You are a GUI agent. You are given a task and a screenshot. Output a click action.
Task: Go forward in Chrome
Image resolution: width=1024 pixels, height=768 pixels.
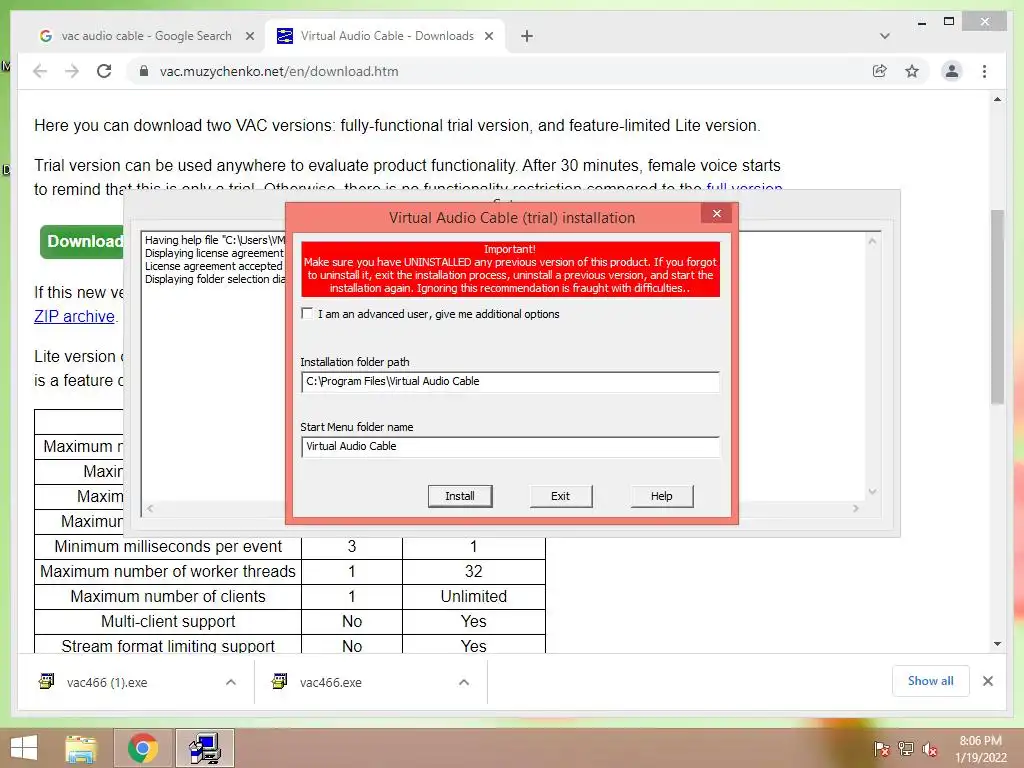coord(72,71)
